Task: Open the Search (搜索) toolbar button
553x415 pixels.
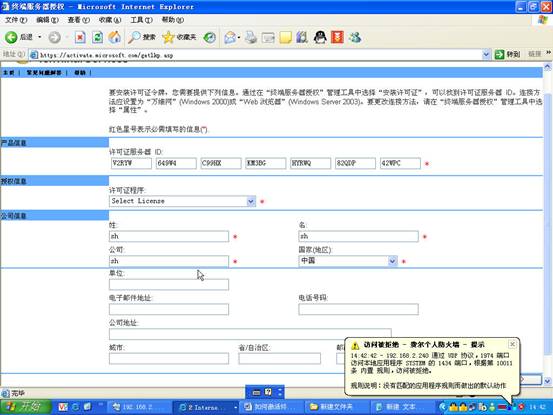Action: (x=142, y=37)
